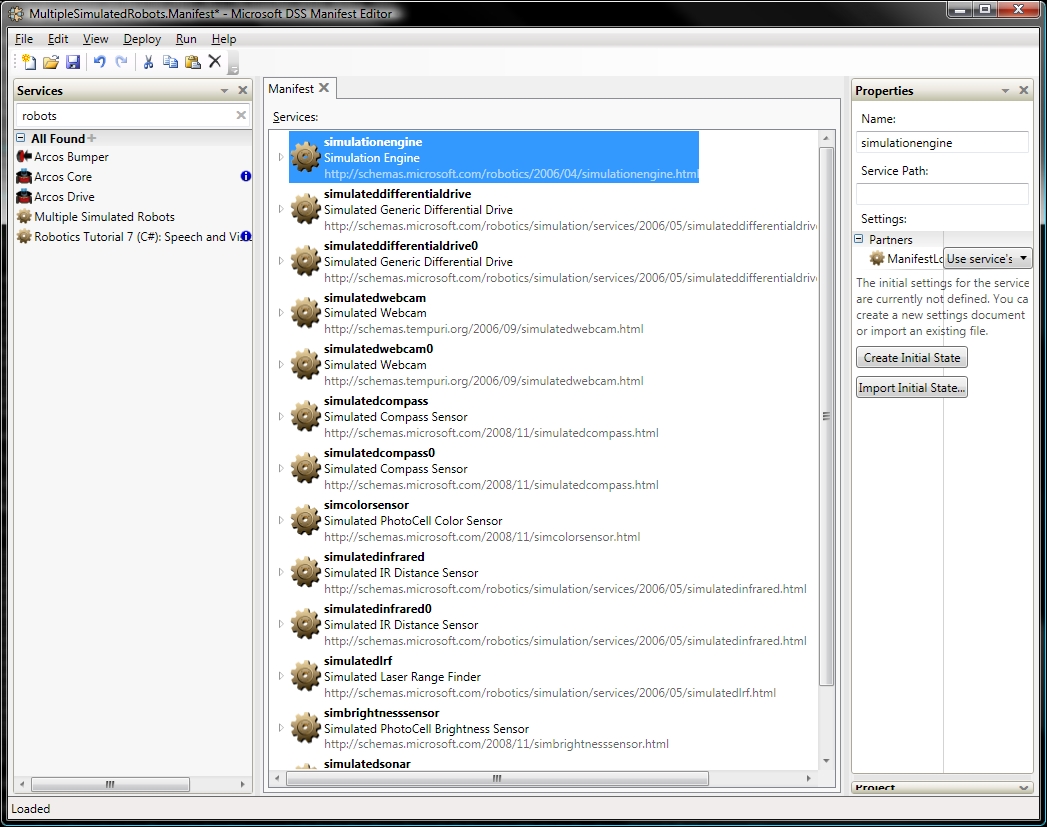Expand the Project panel chevron
The height and width of the screenshot is (827, 1047).
pyautogui.click(x=1024, y=788)
